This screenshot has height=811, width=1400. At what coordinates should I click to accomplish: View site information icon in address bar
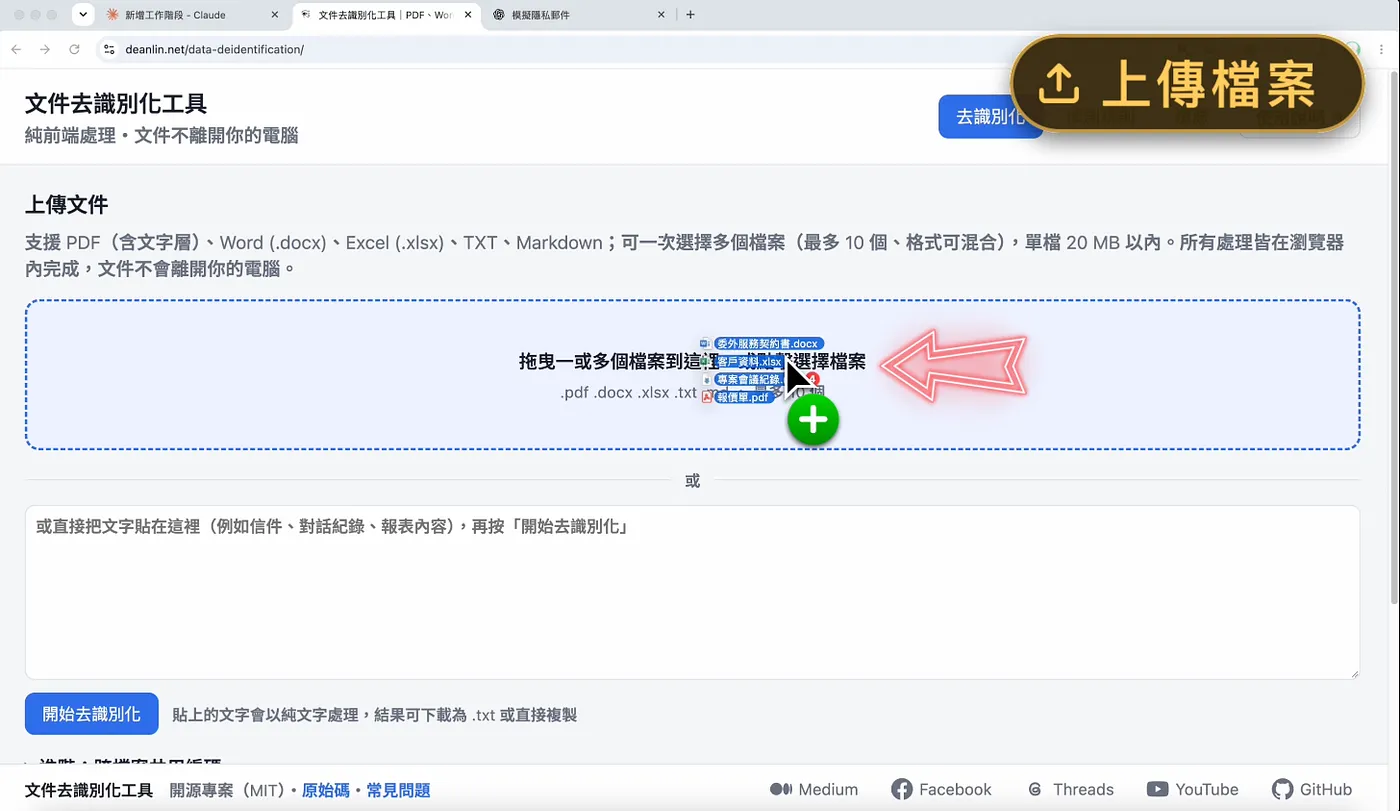(x=110, y=49)
